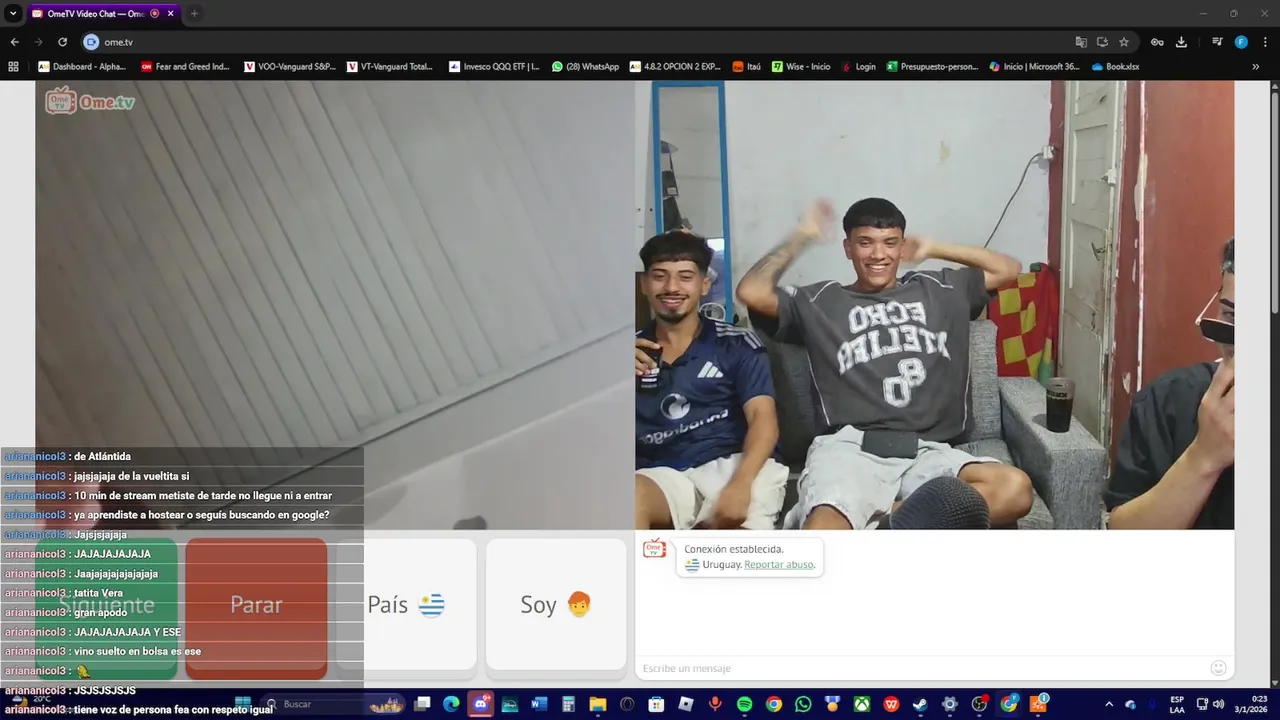Reload the ome.tv page
The image size is (1280, 720).
point(62,42)
